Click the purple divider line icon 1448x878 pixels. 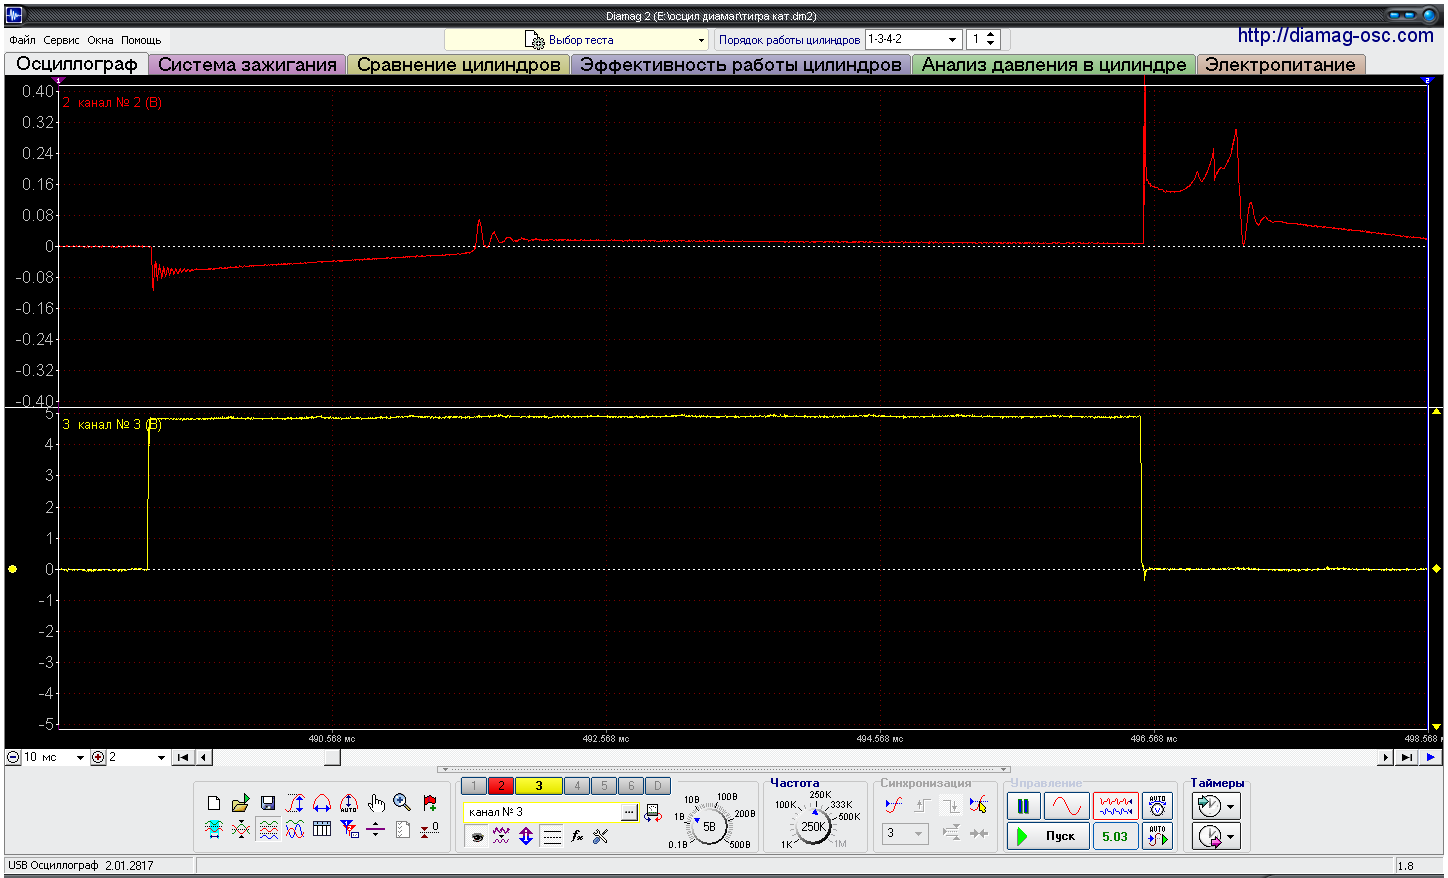(376, 829)
